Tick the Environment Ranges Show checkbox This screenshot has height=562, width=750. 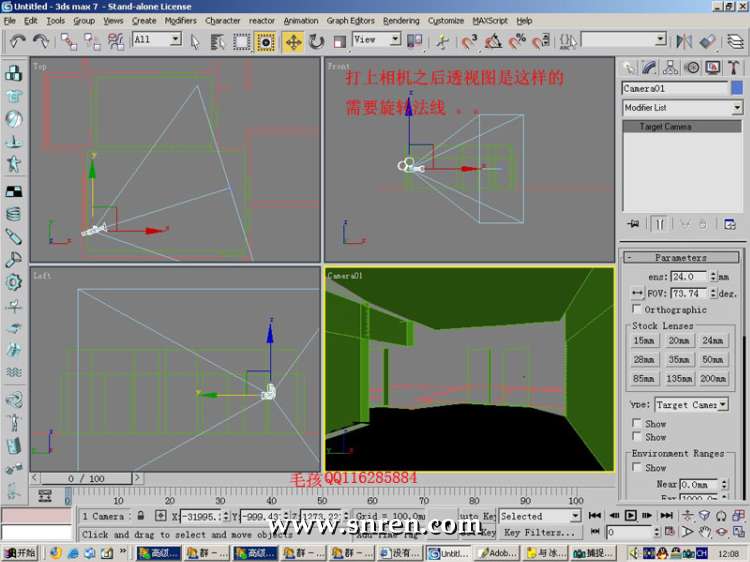(x=638, y=467)
